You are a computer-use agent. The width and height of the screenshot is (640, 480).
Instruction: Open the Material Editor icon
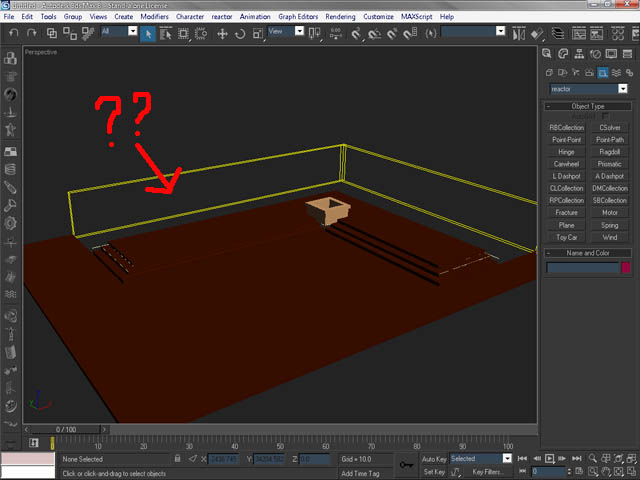[618, 33]
